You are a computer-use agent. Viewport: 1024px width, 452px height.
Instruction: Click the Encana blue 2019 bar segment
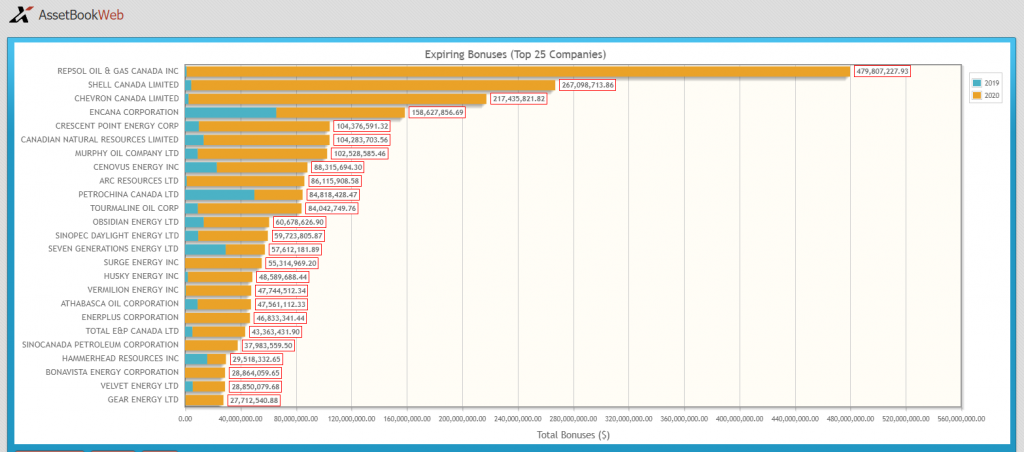pyautogui.click(x=231, y=112)
